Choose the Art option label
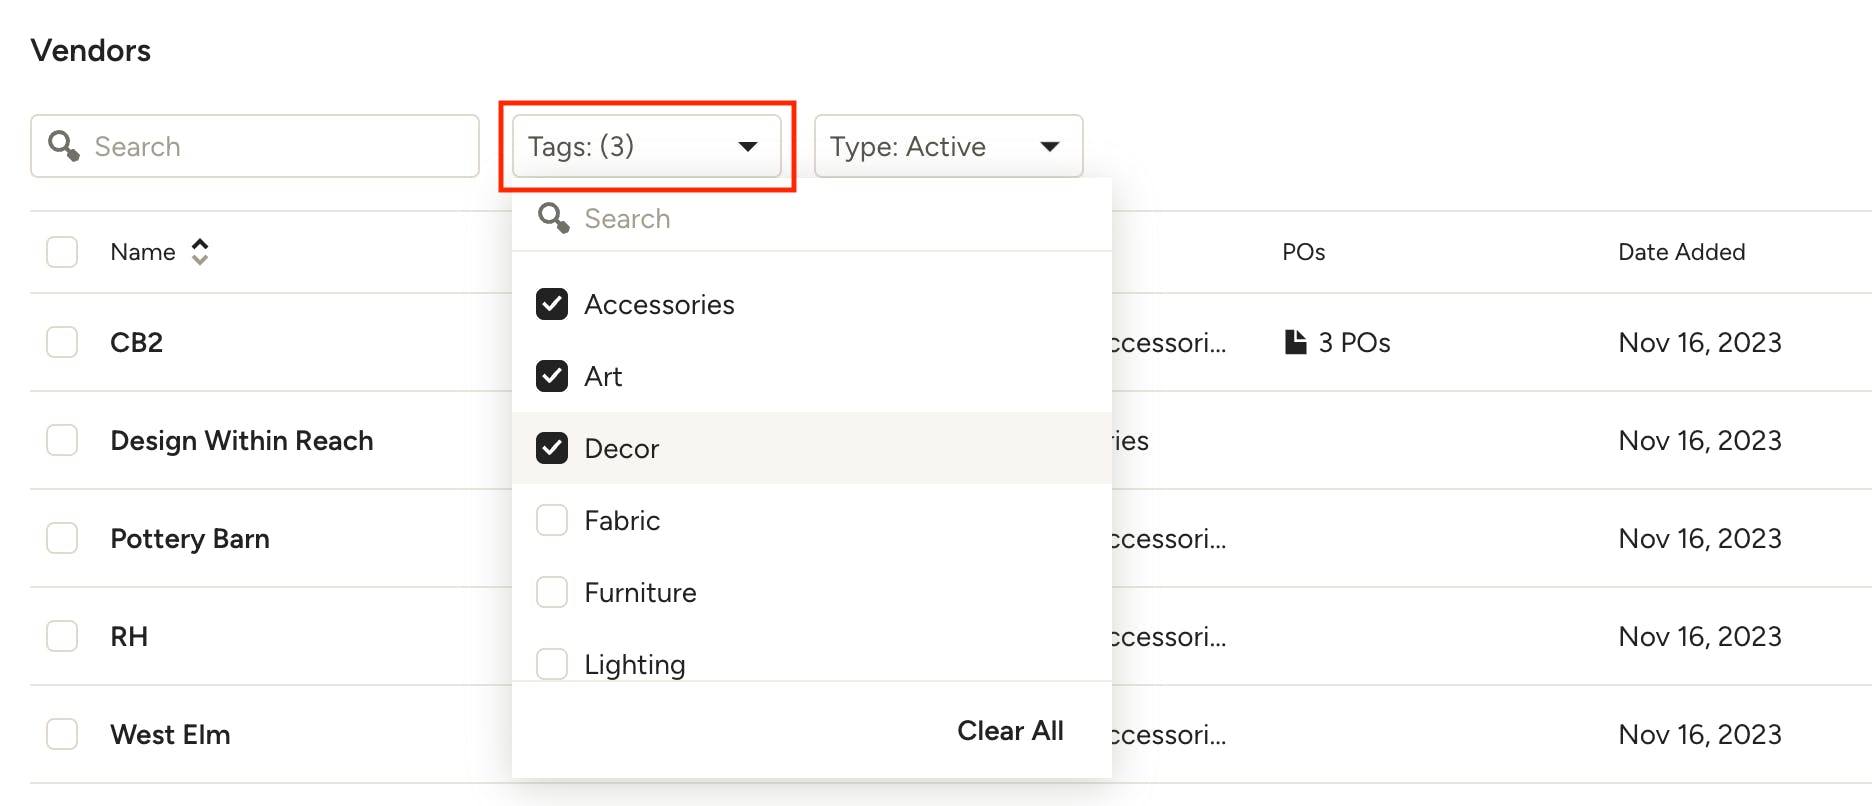 603,376
